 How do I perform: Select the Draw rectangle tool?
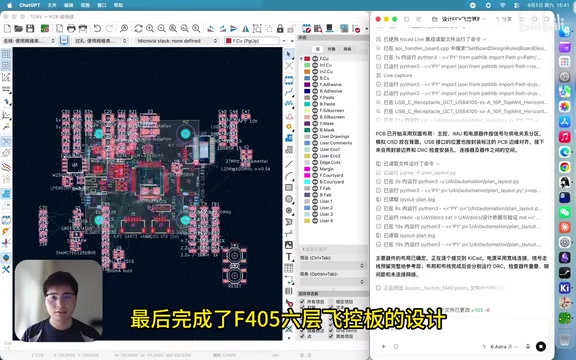(x=289, y=188)
